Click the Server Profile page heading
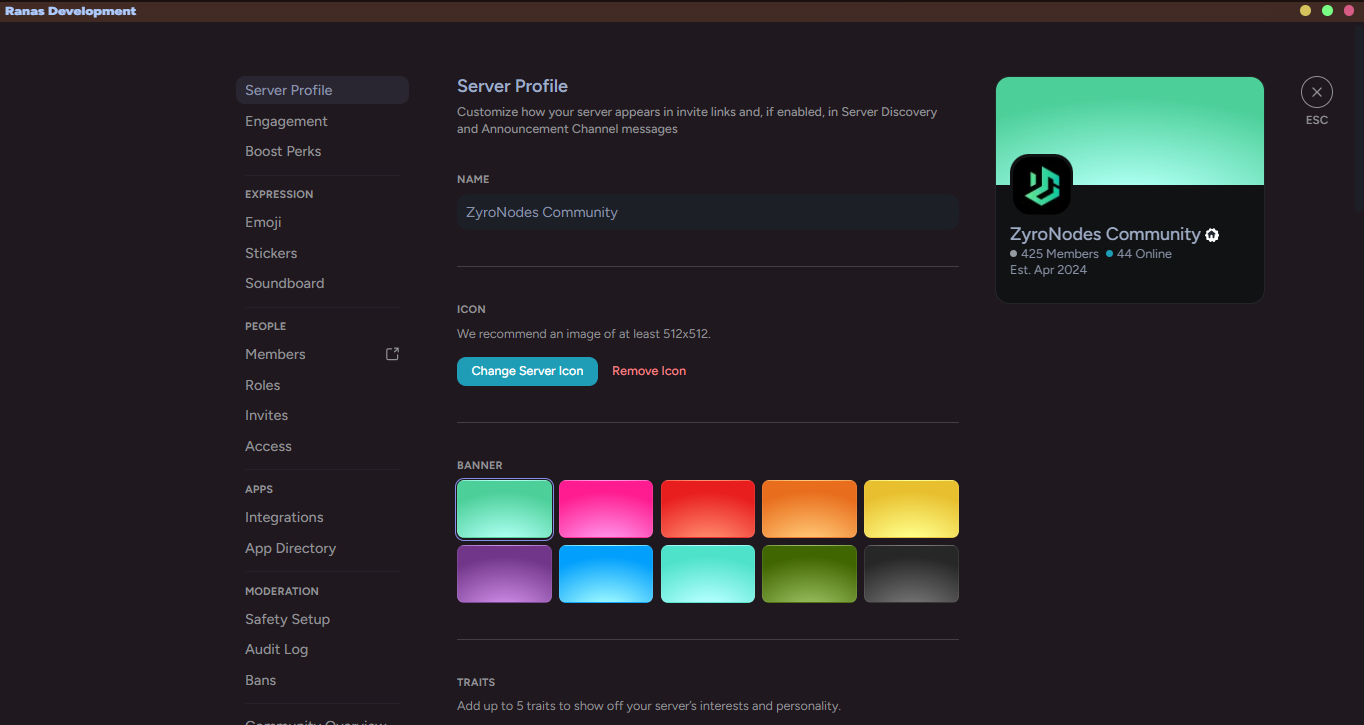 (512, 86)
